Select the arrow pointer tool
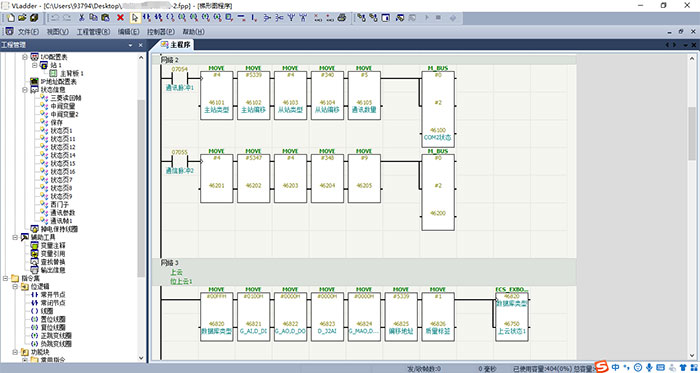The height and width of the screenshot is (373, 700). tap(135, 18)
